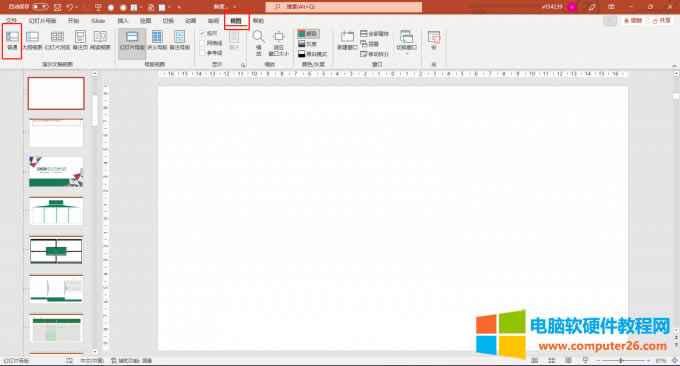
Task: Open the Show (显示) group dialog launcher
Action: (x=243, y=65)
